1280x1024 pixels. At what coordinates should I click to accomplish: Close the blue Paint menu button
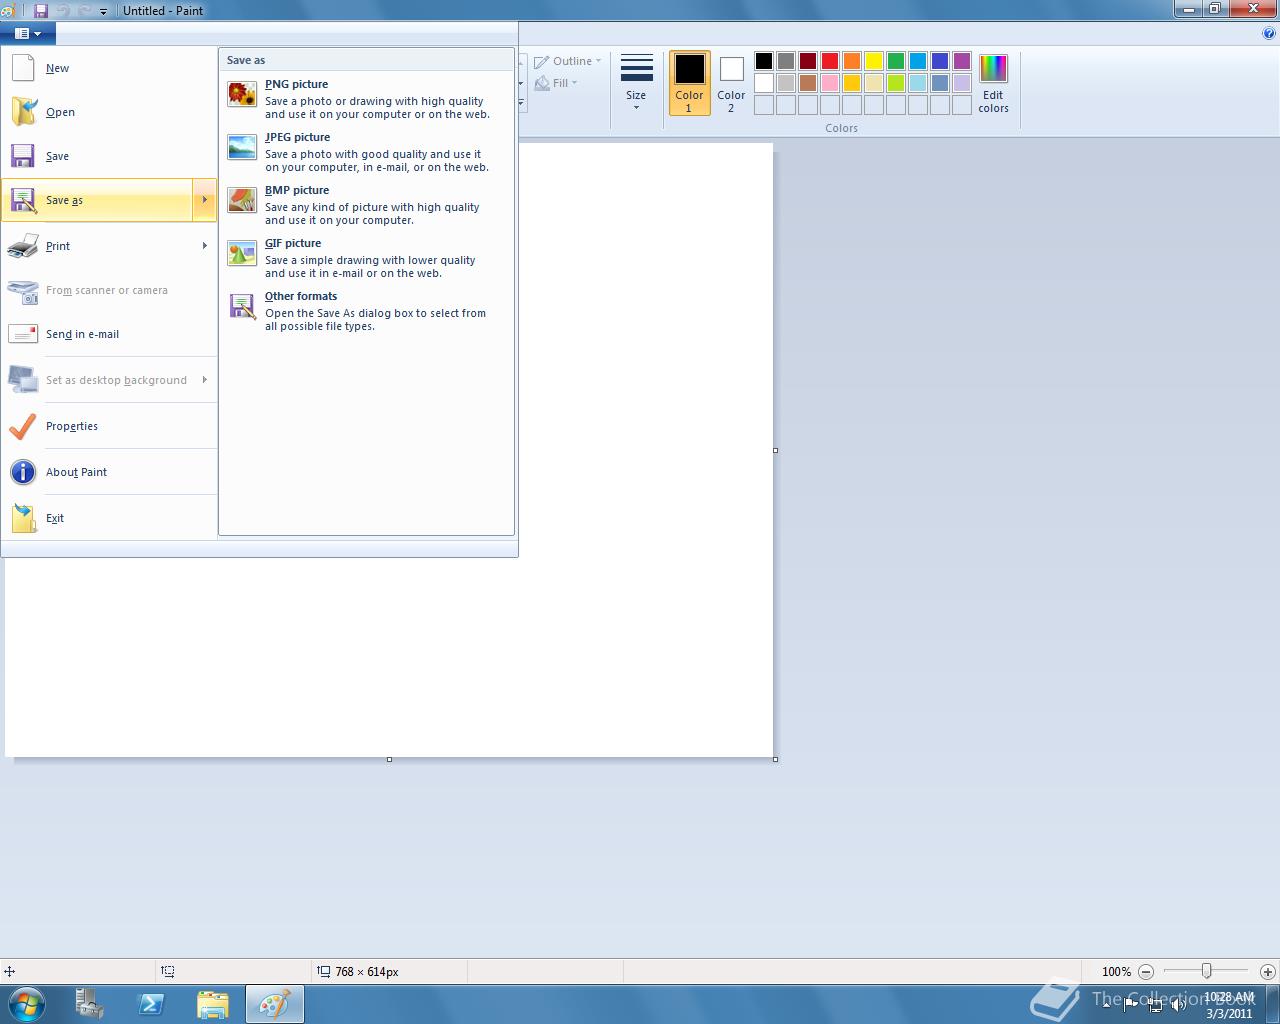point(28,33)
